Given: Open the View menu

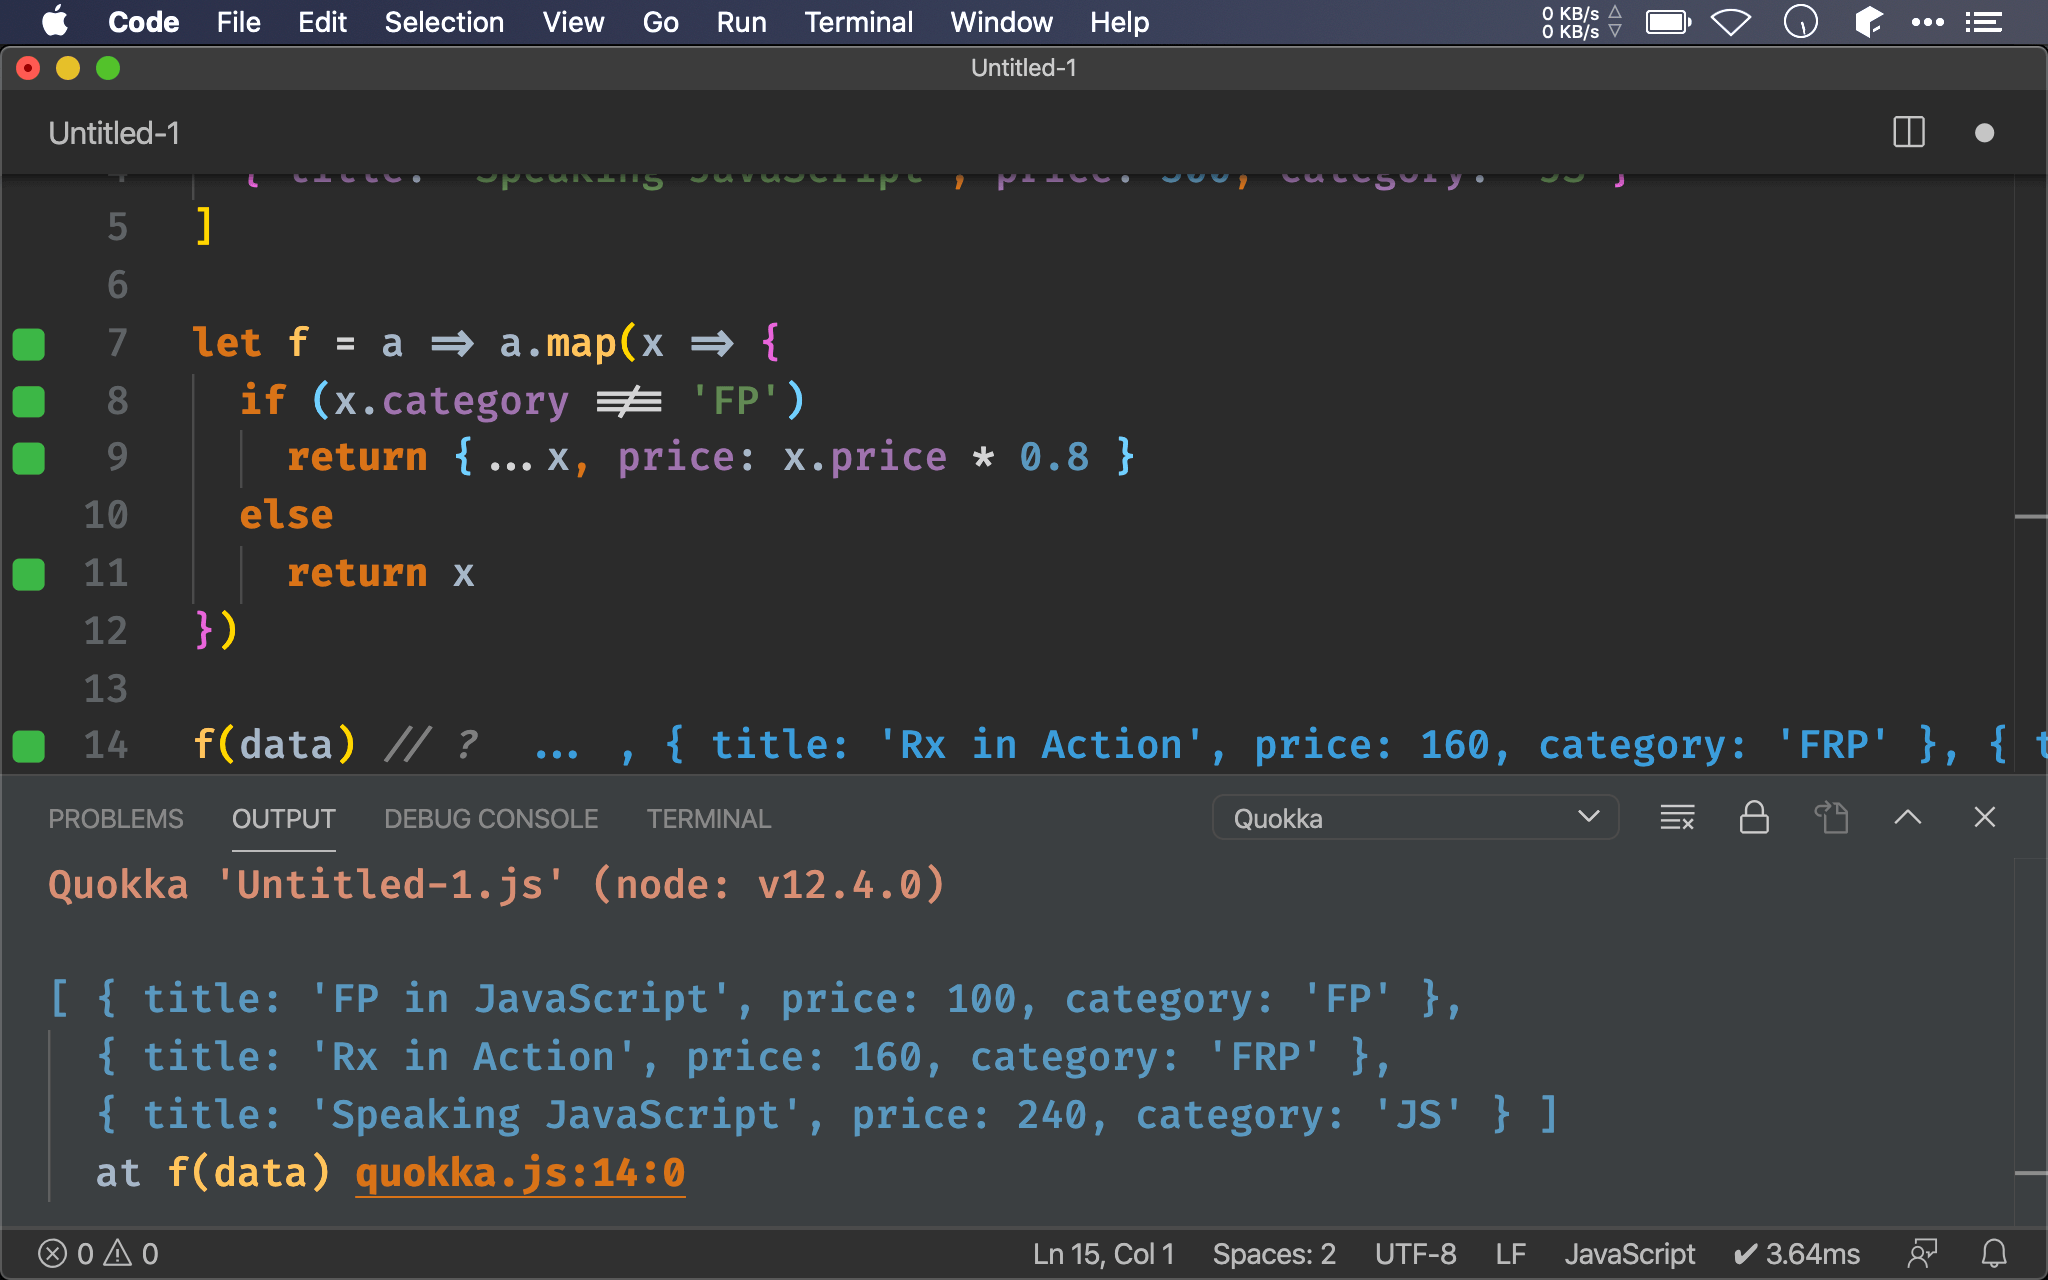Looking at the screenshot, I should [573, 22].
